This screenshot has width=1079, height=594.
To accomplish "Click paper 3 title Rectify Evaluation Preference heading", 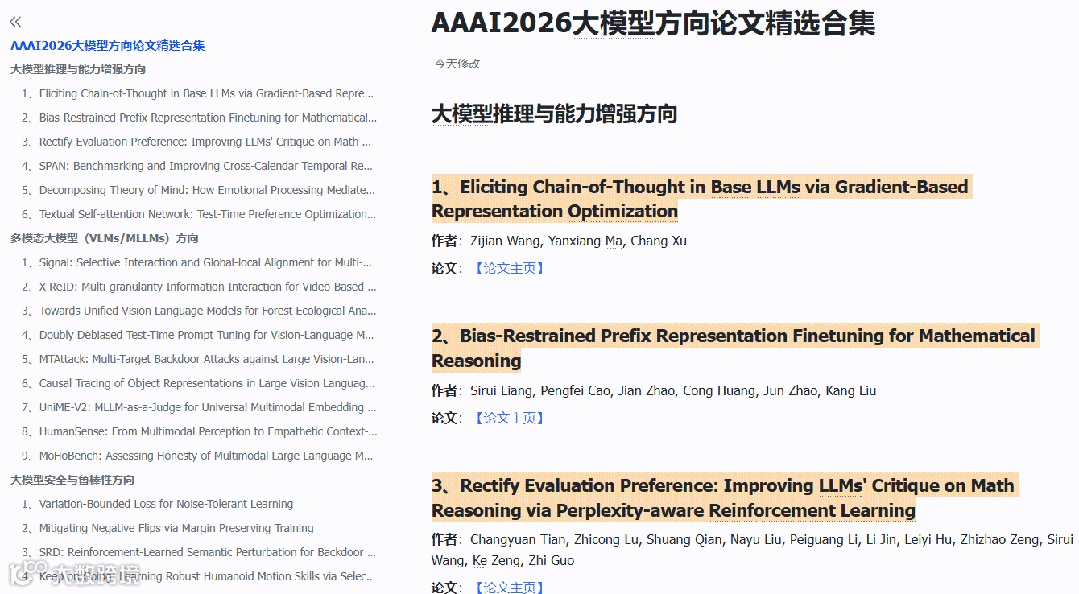I will click(x=723, y=498).
